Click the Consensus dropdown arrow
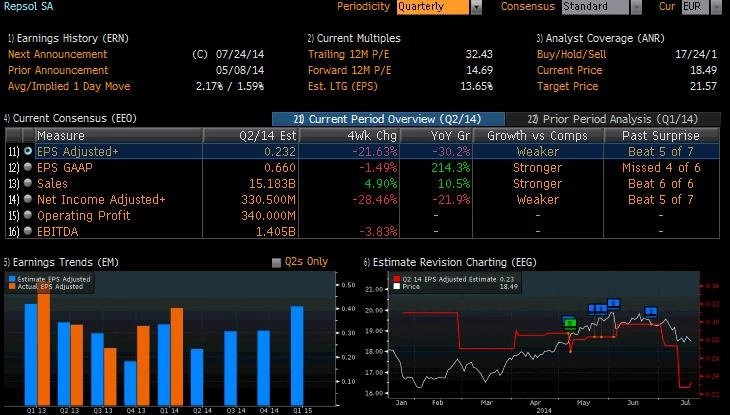The height and width of the screenshot is (415, 730). 636,7
